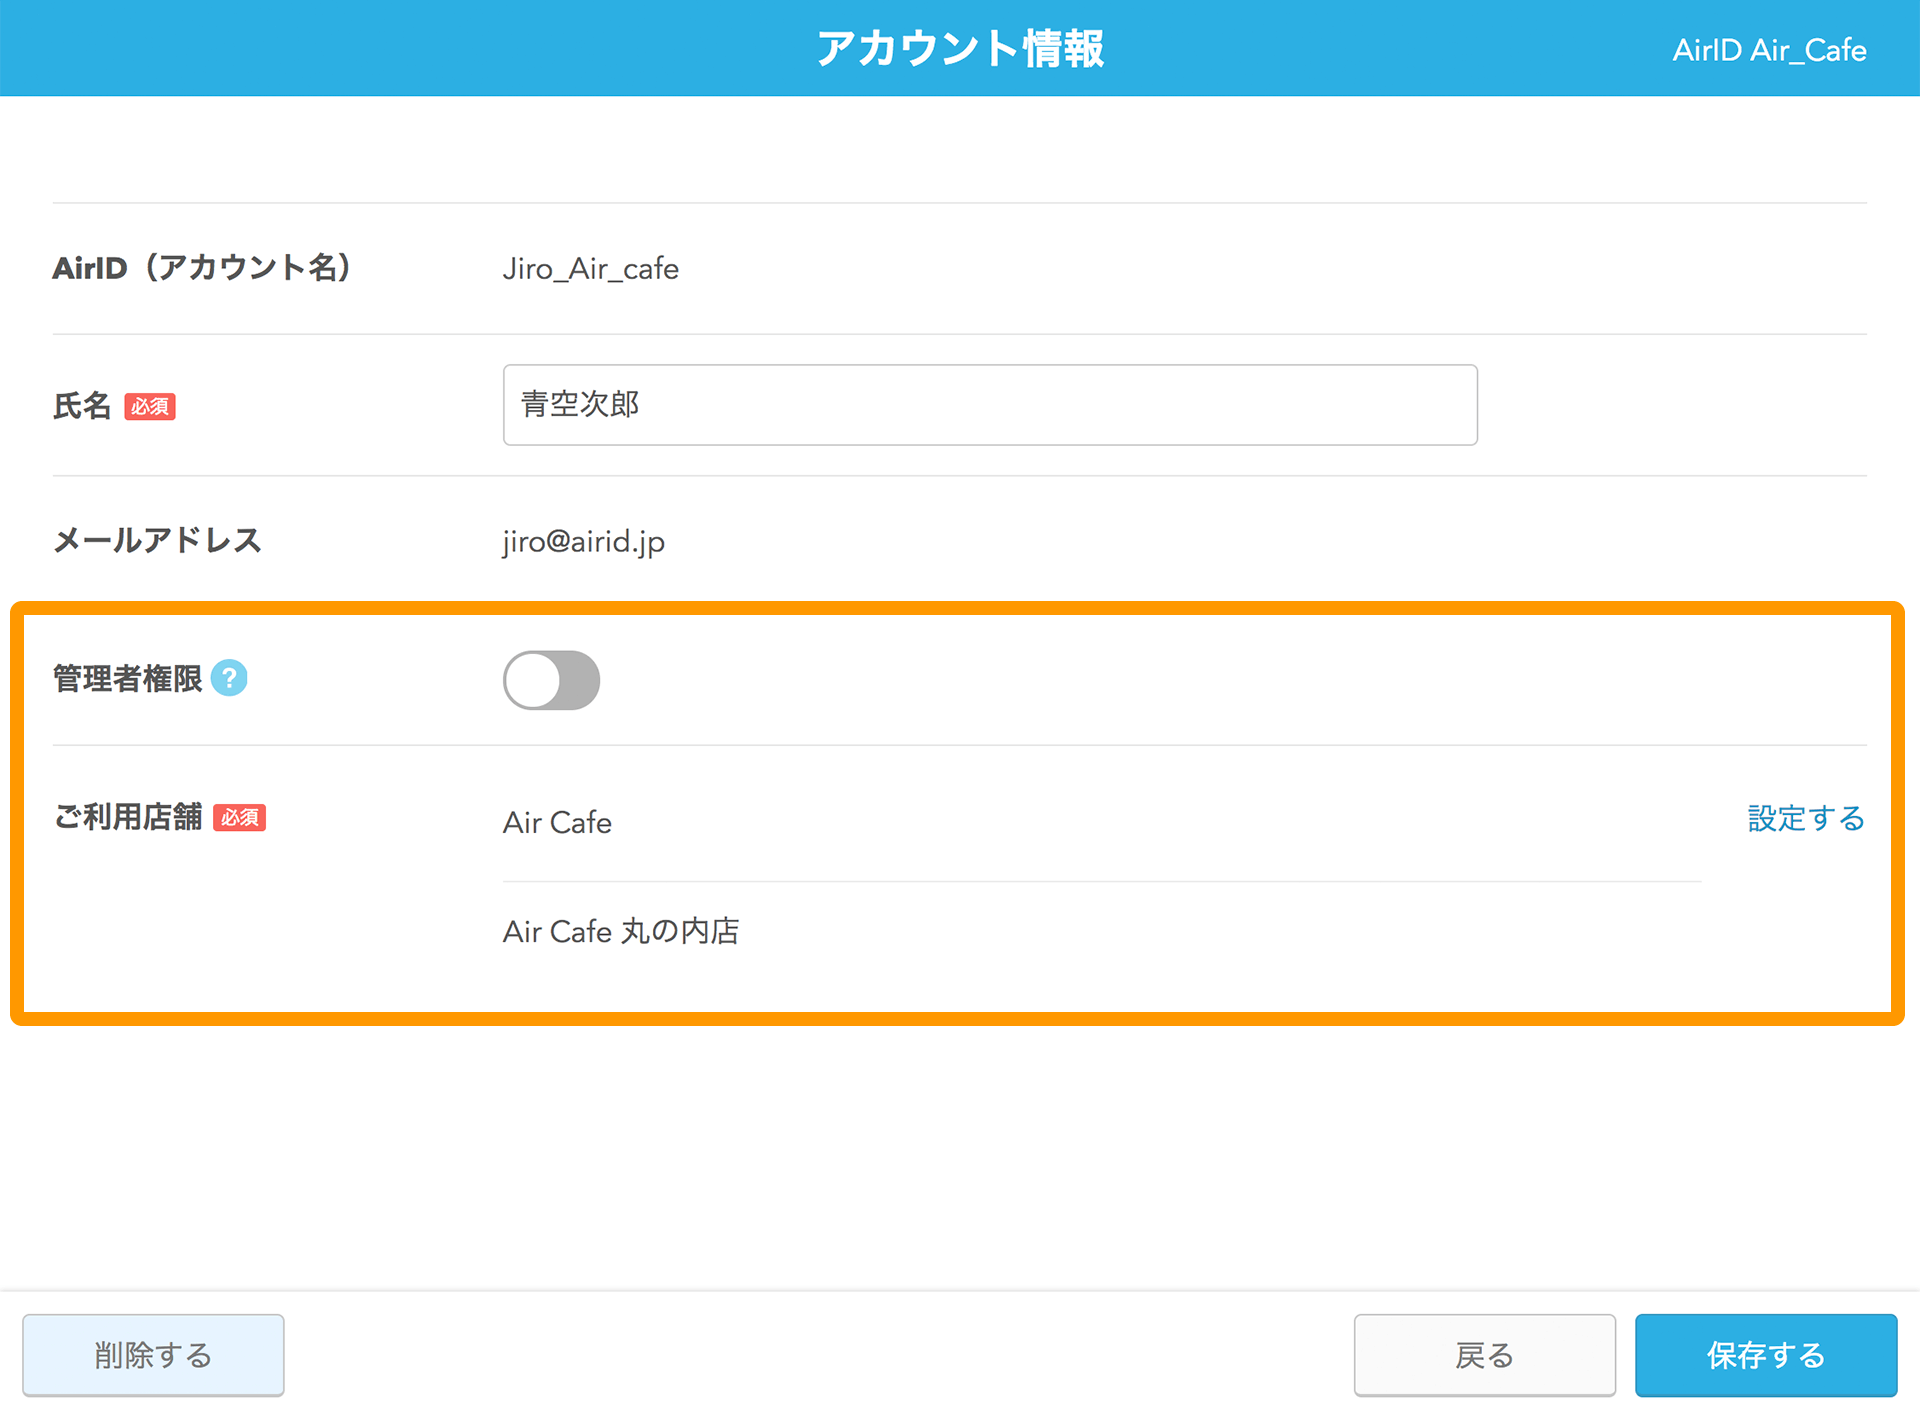Viewport: 1920px width, 1417px height.
Task: Click the 削除する button
Action: [153, 1355]
